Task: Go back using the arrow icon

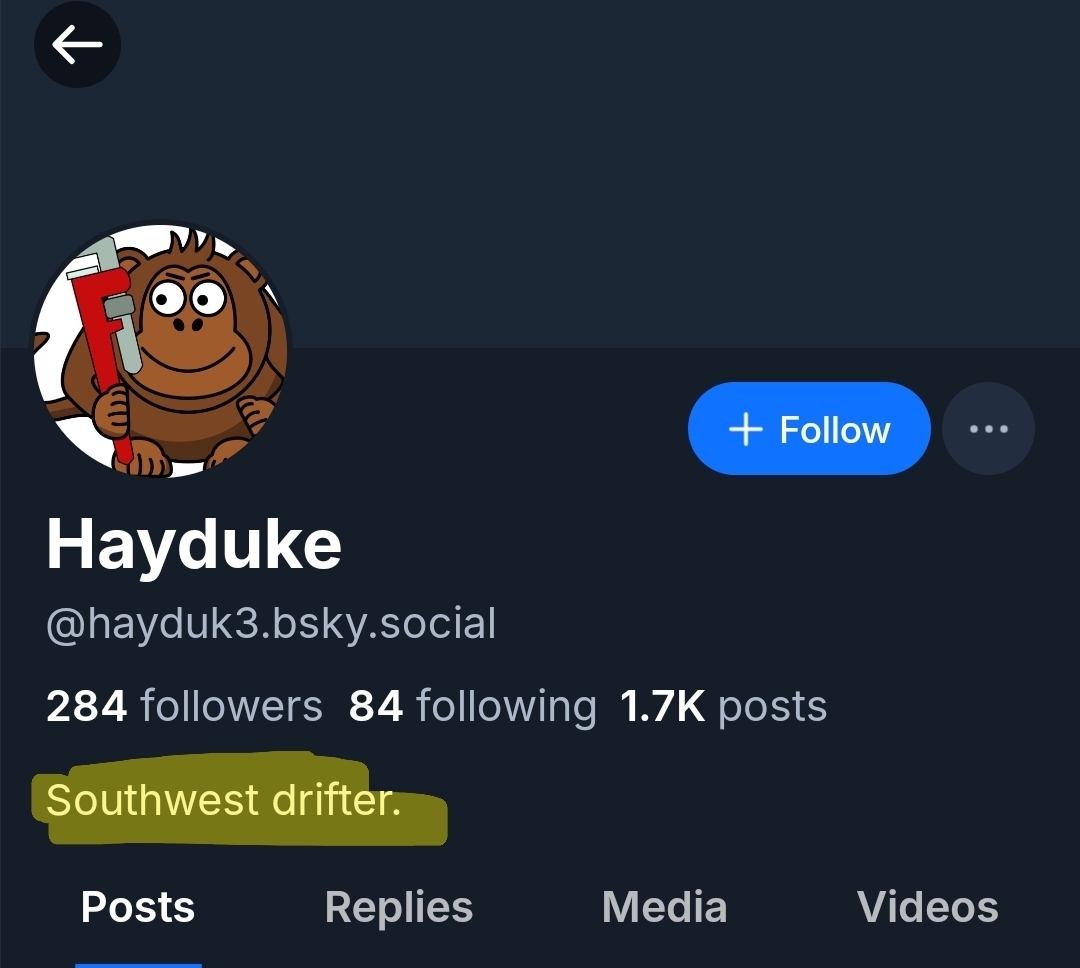Action: 77,45
